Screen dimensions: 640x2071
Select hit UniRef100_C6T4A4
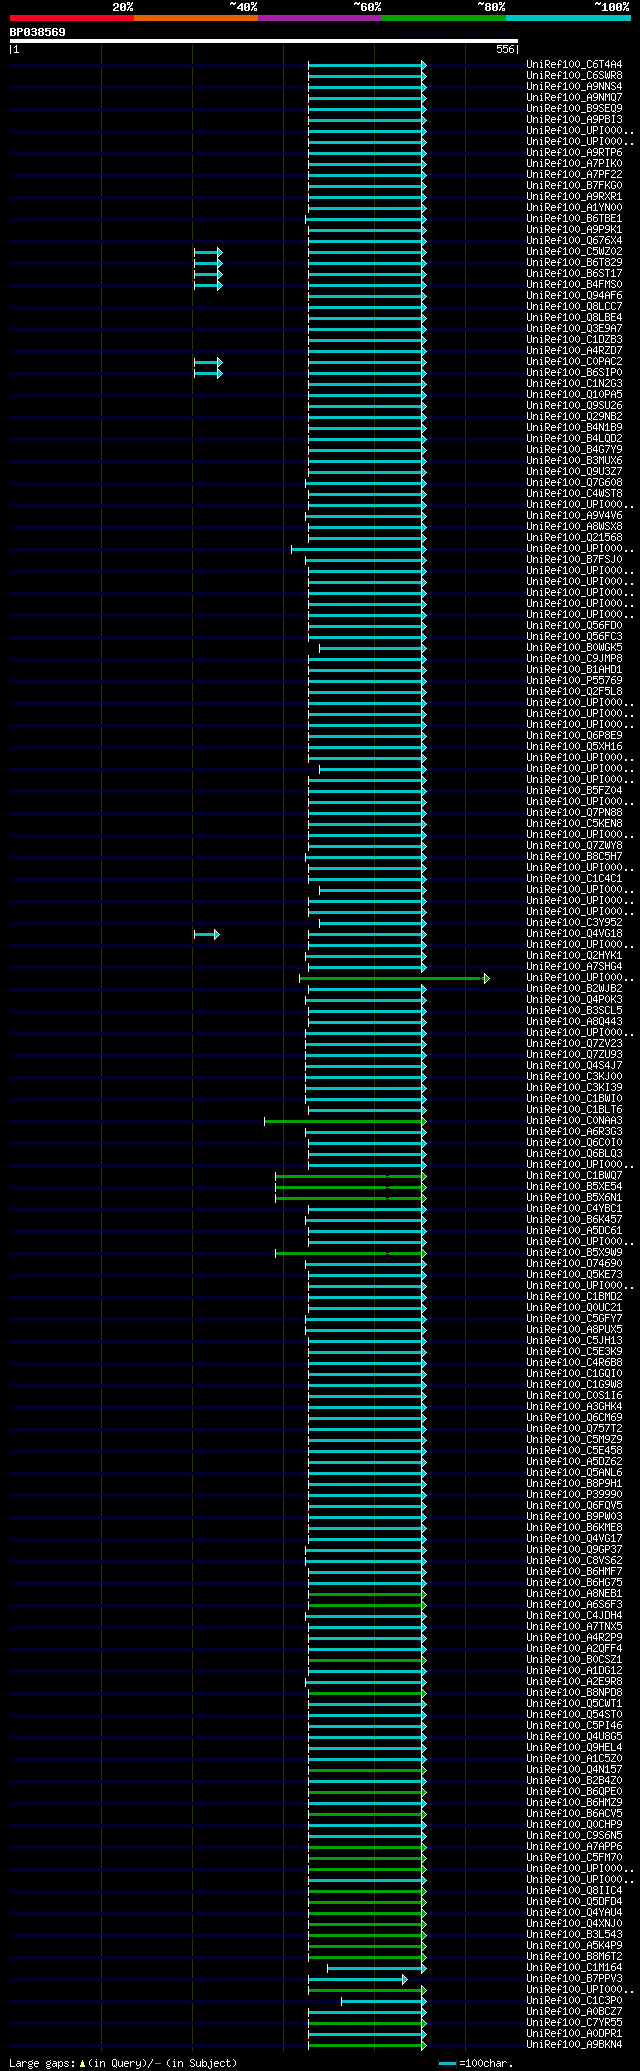574,65
